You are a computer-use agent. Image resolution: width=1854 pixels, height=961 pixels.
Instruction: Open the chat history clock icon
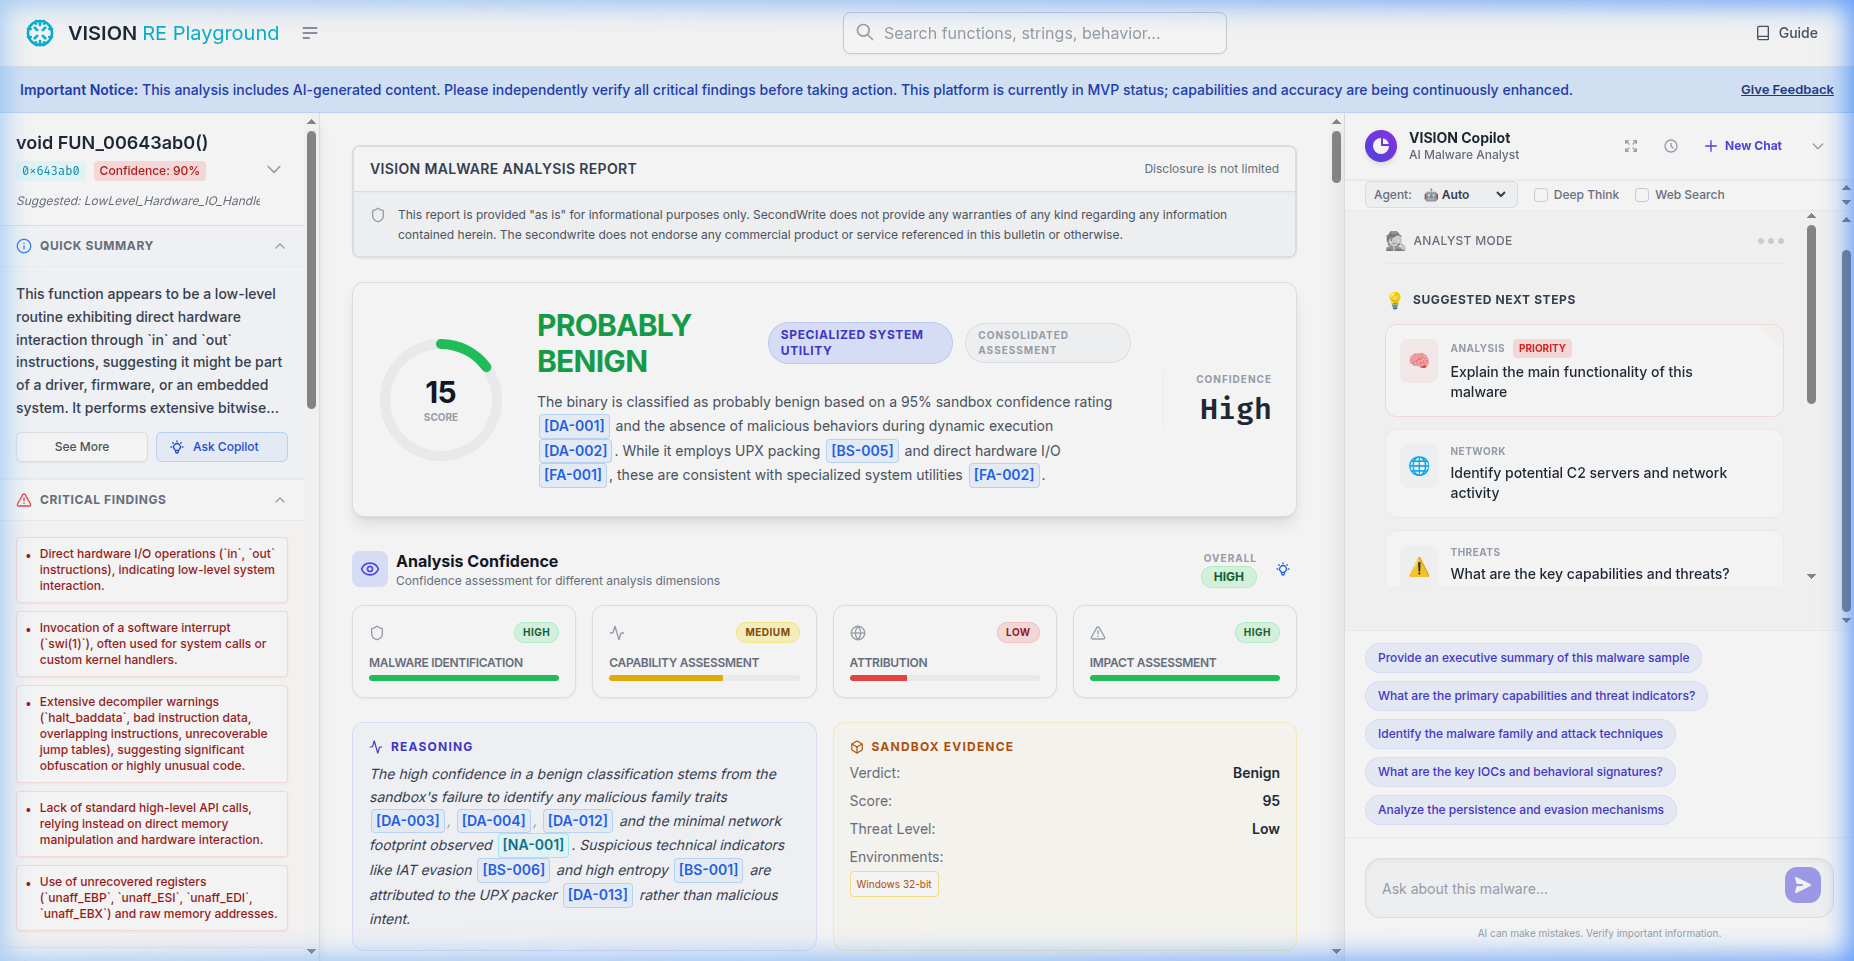coord(1671,146)
